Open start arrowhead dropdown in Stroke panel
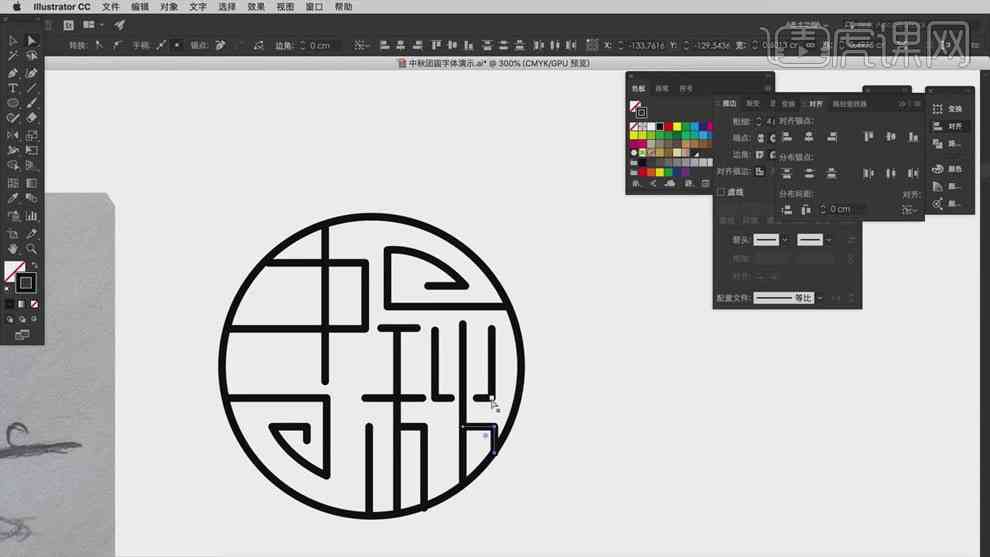990x557 pixels. pyautogui.click(x=785, y=240)
